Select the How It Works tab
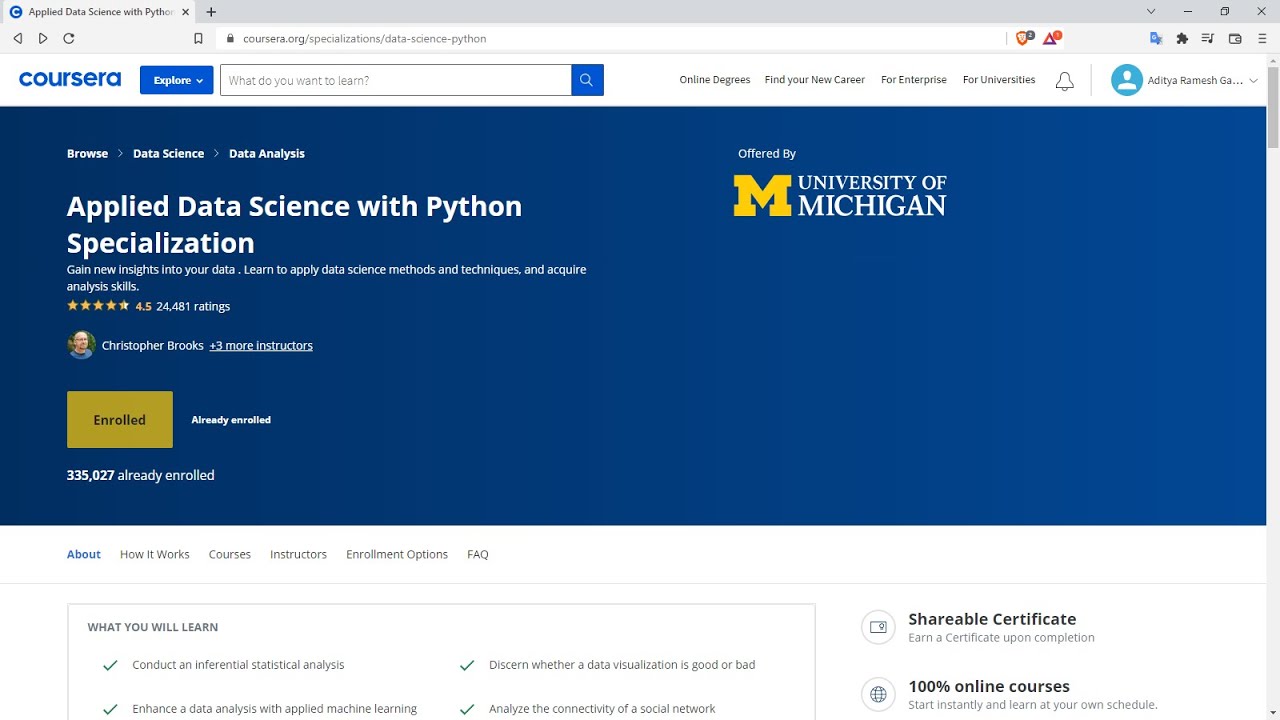The image size is (1280, 720). pyautogui.click(x=155, y=554)
